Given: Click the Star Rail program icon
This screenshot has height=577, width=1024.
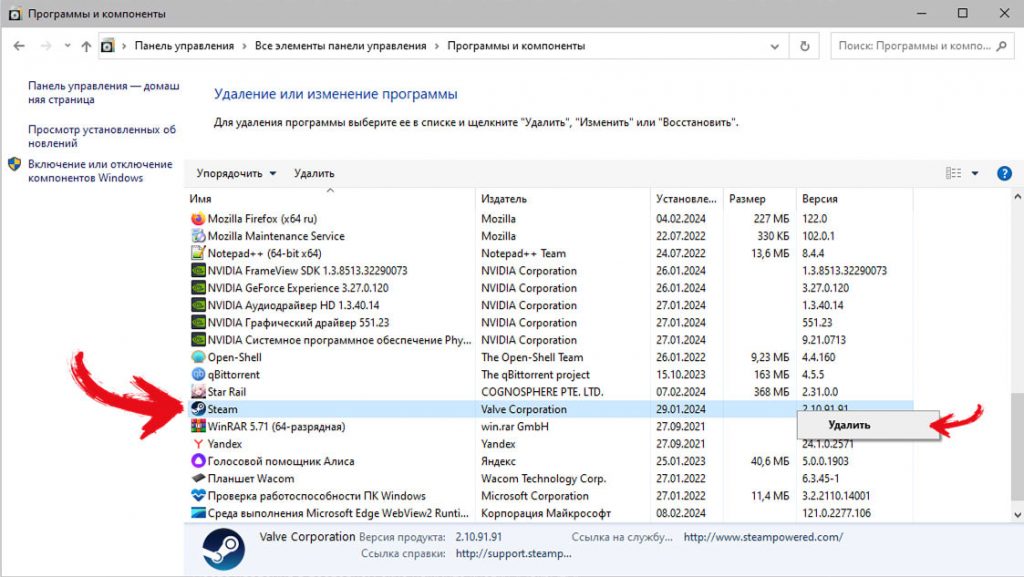Looking at the screenshot, I should coord(198,392).
